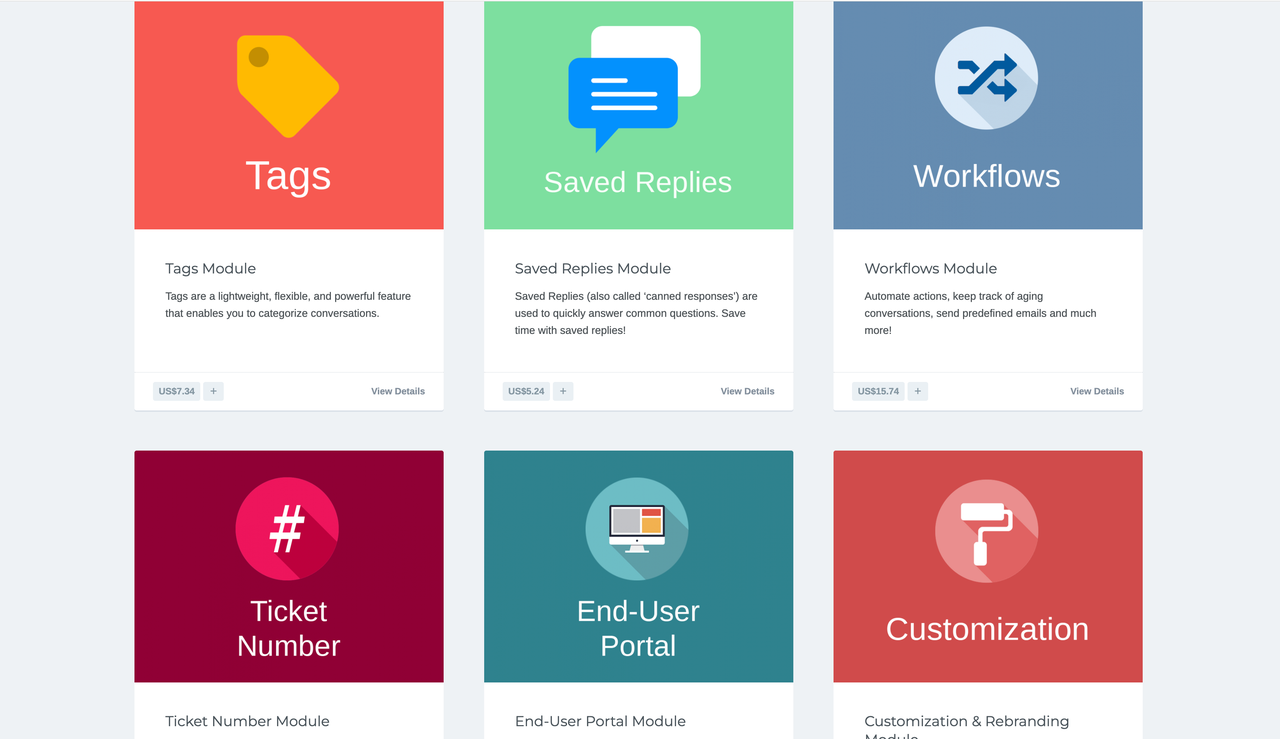Click the Automate actions description text
Image resolution: width=1280 pixels, height=739 pixels.
(980, 313)
